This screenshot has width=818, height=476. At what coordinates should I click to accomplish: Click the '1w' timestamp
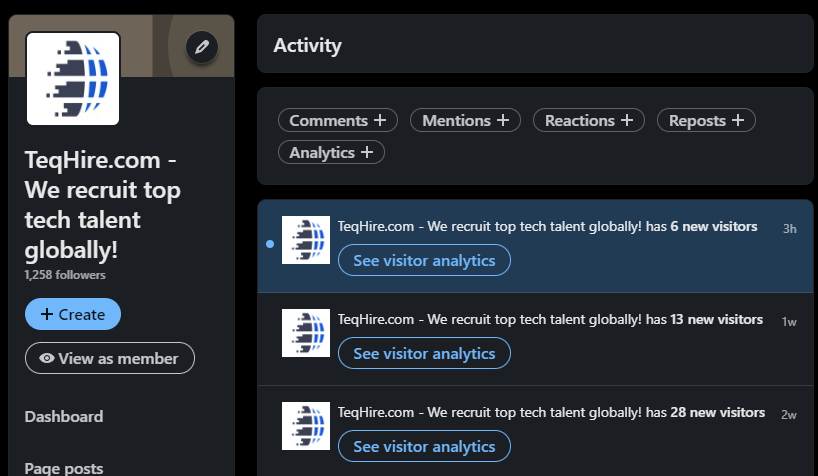pos(789,322)
